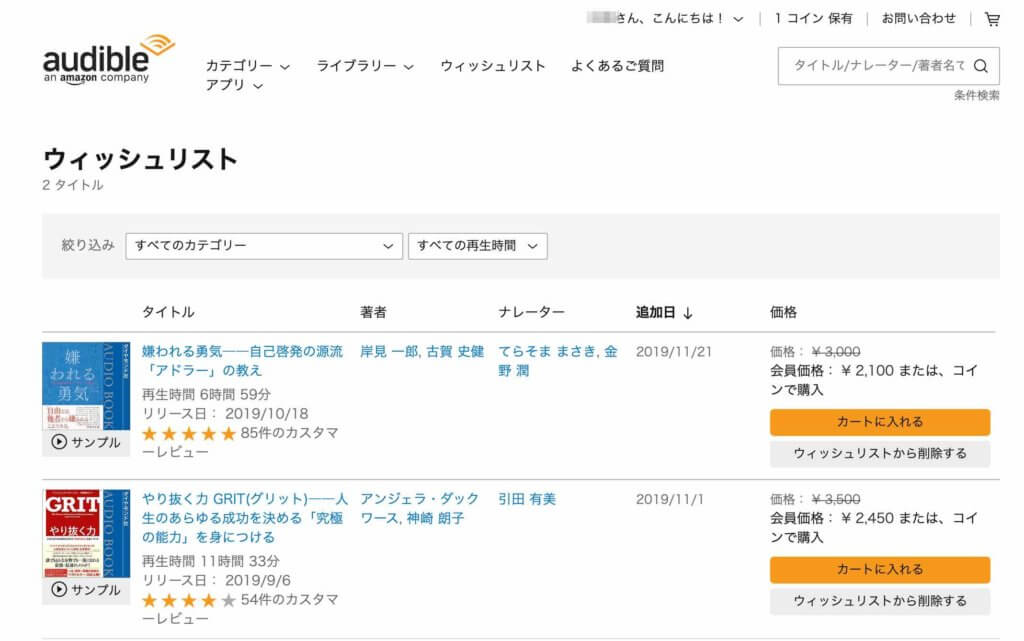Click star rating of 嫌われる勇気
The width and height of the screenshot is (1024, 641).
tap(188, 434)
